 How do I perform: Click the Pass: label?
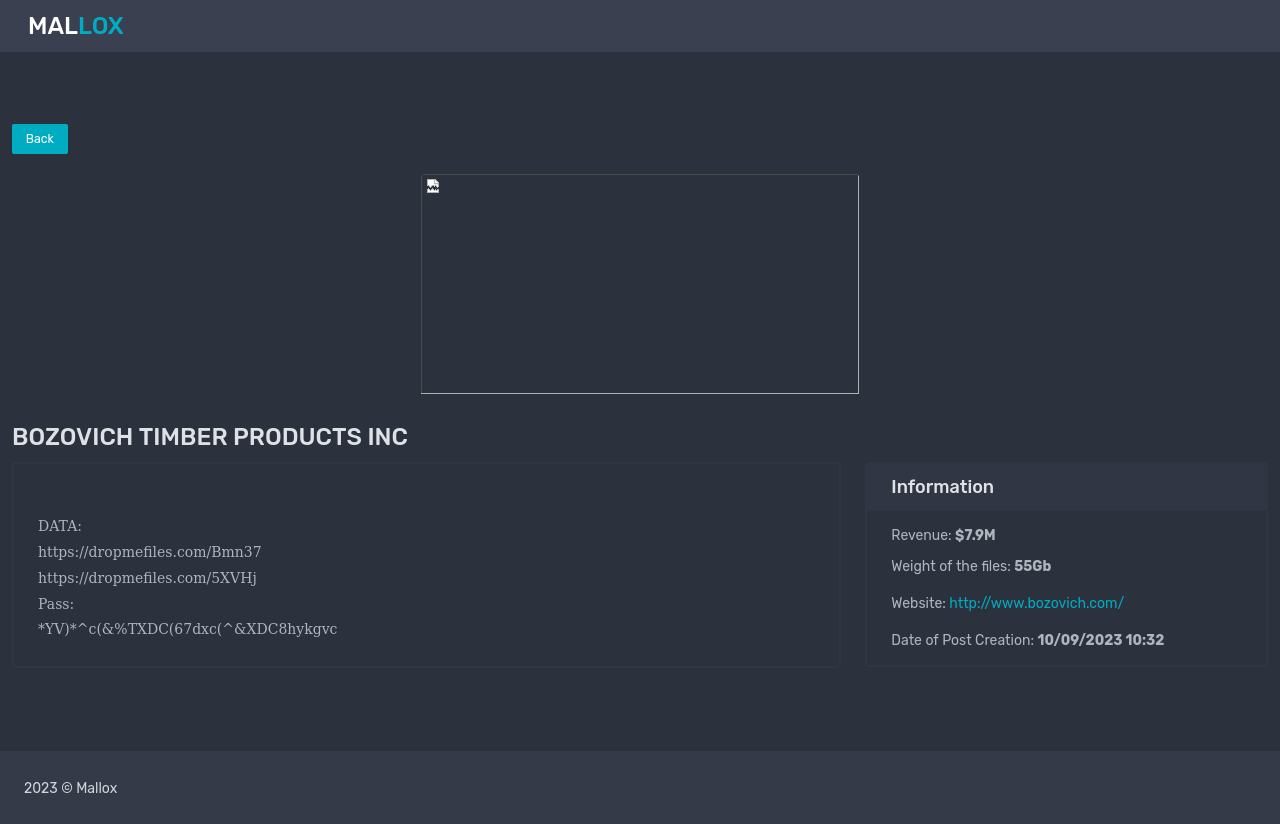coord(56,604)
